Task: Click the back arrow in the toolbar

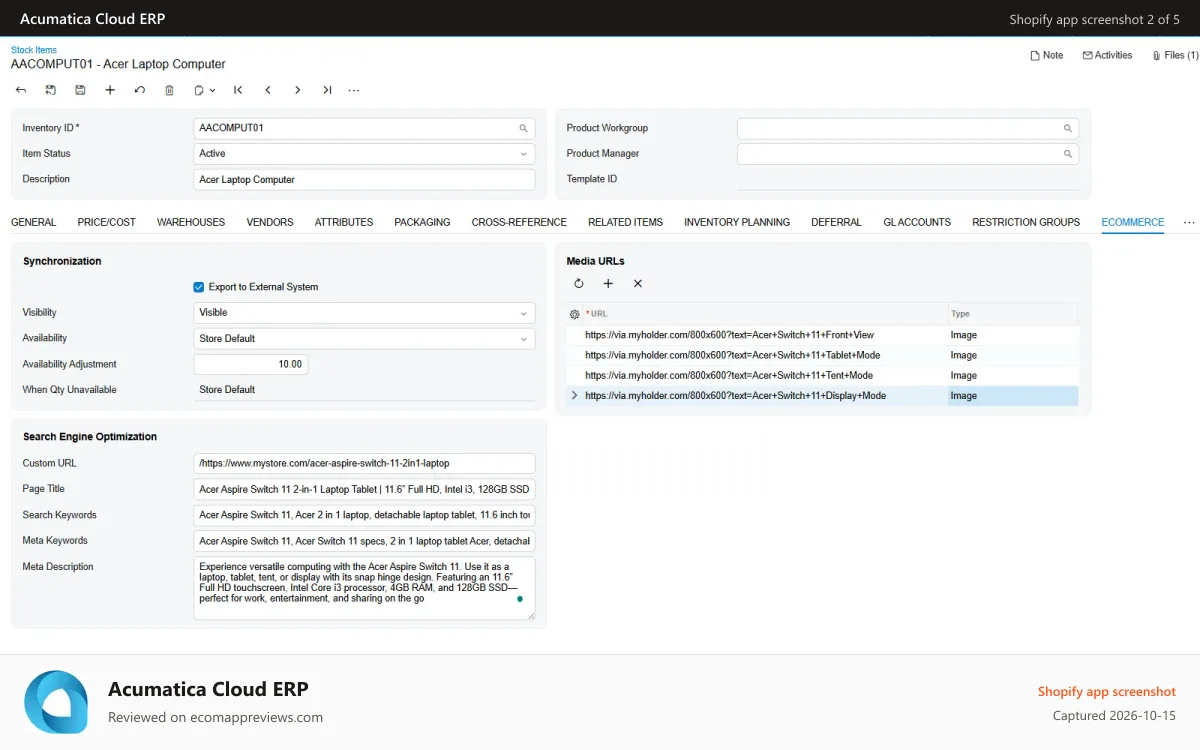Action: [21, 90]
